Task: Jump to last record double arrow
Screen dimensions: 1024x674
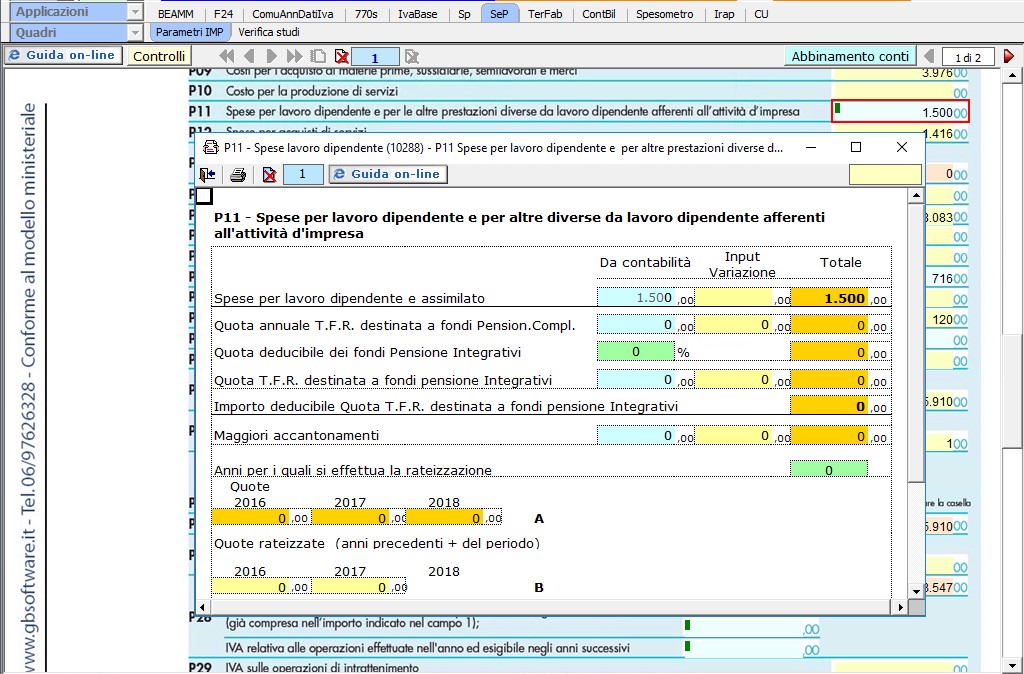Action: coord(295,56)
